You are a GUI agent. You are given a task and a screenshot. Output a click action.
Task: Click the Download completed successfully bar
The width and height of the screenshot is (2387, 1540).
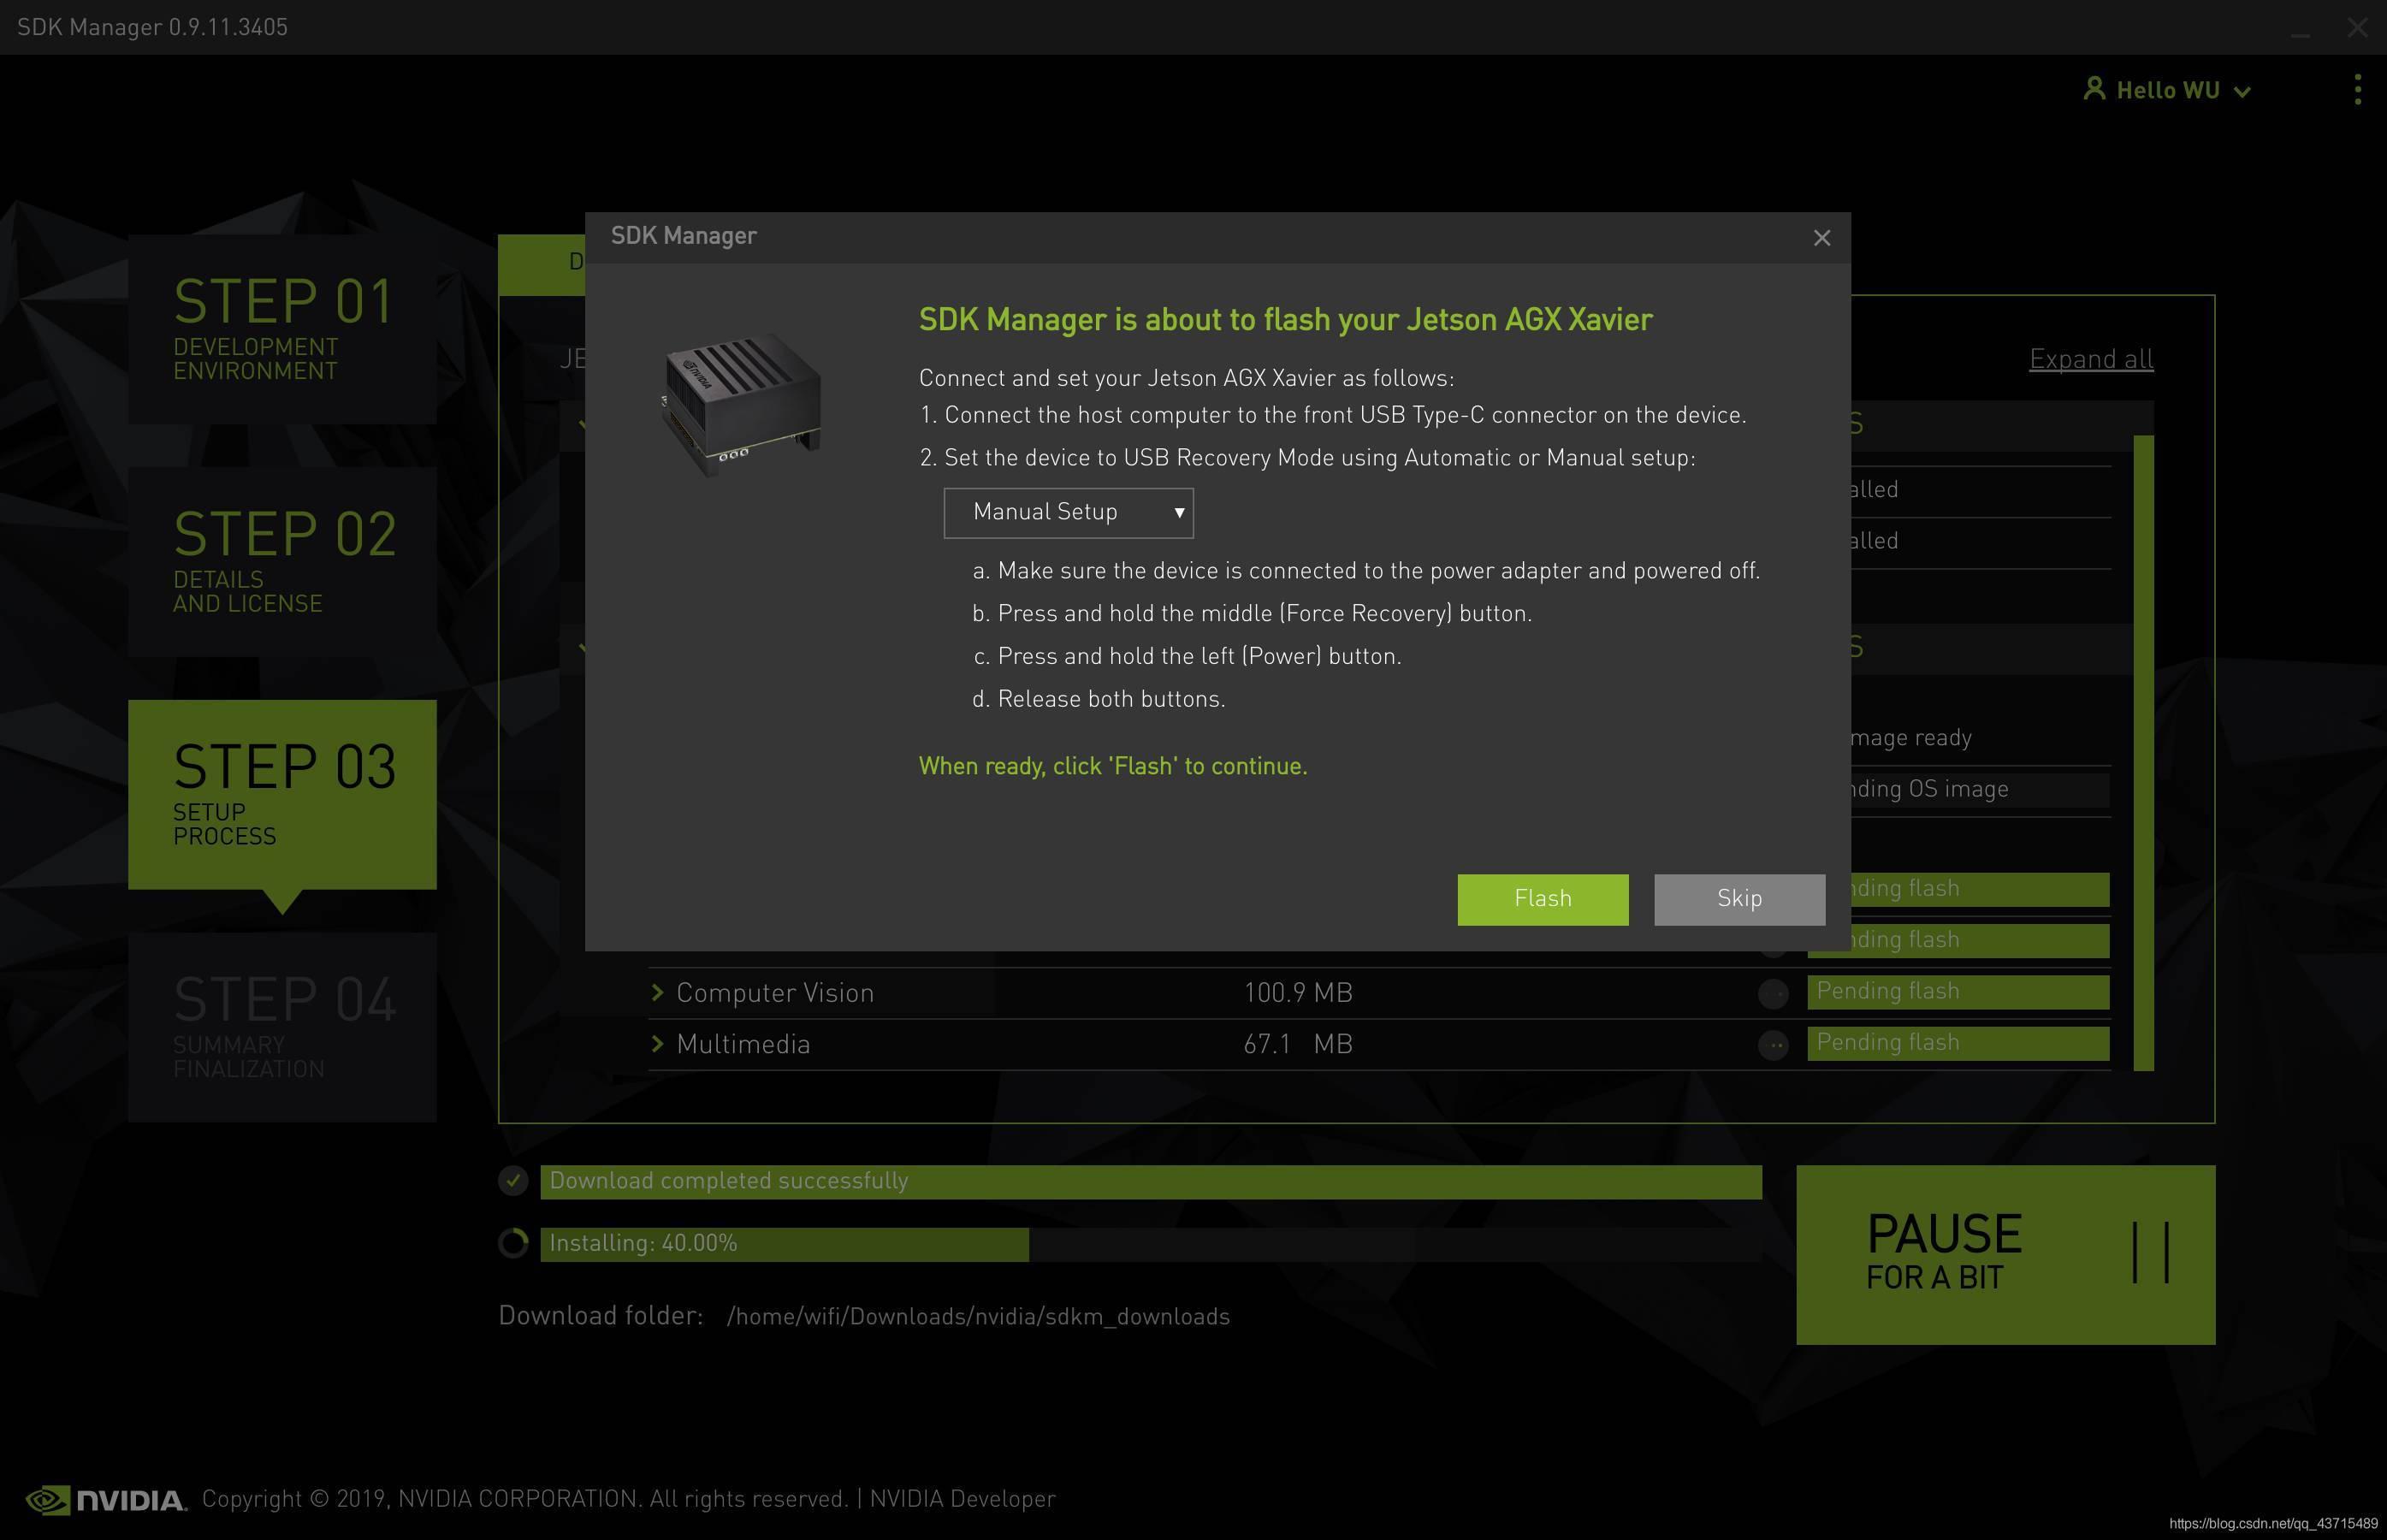coord(1151,1181)
